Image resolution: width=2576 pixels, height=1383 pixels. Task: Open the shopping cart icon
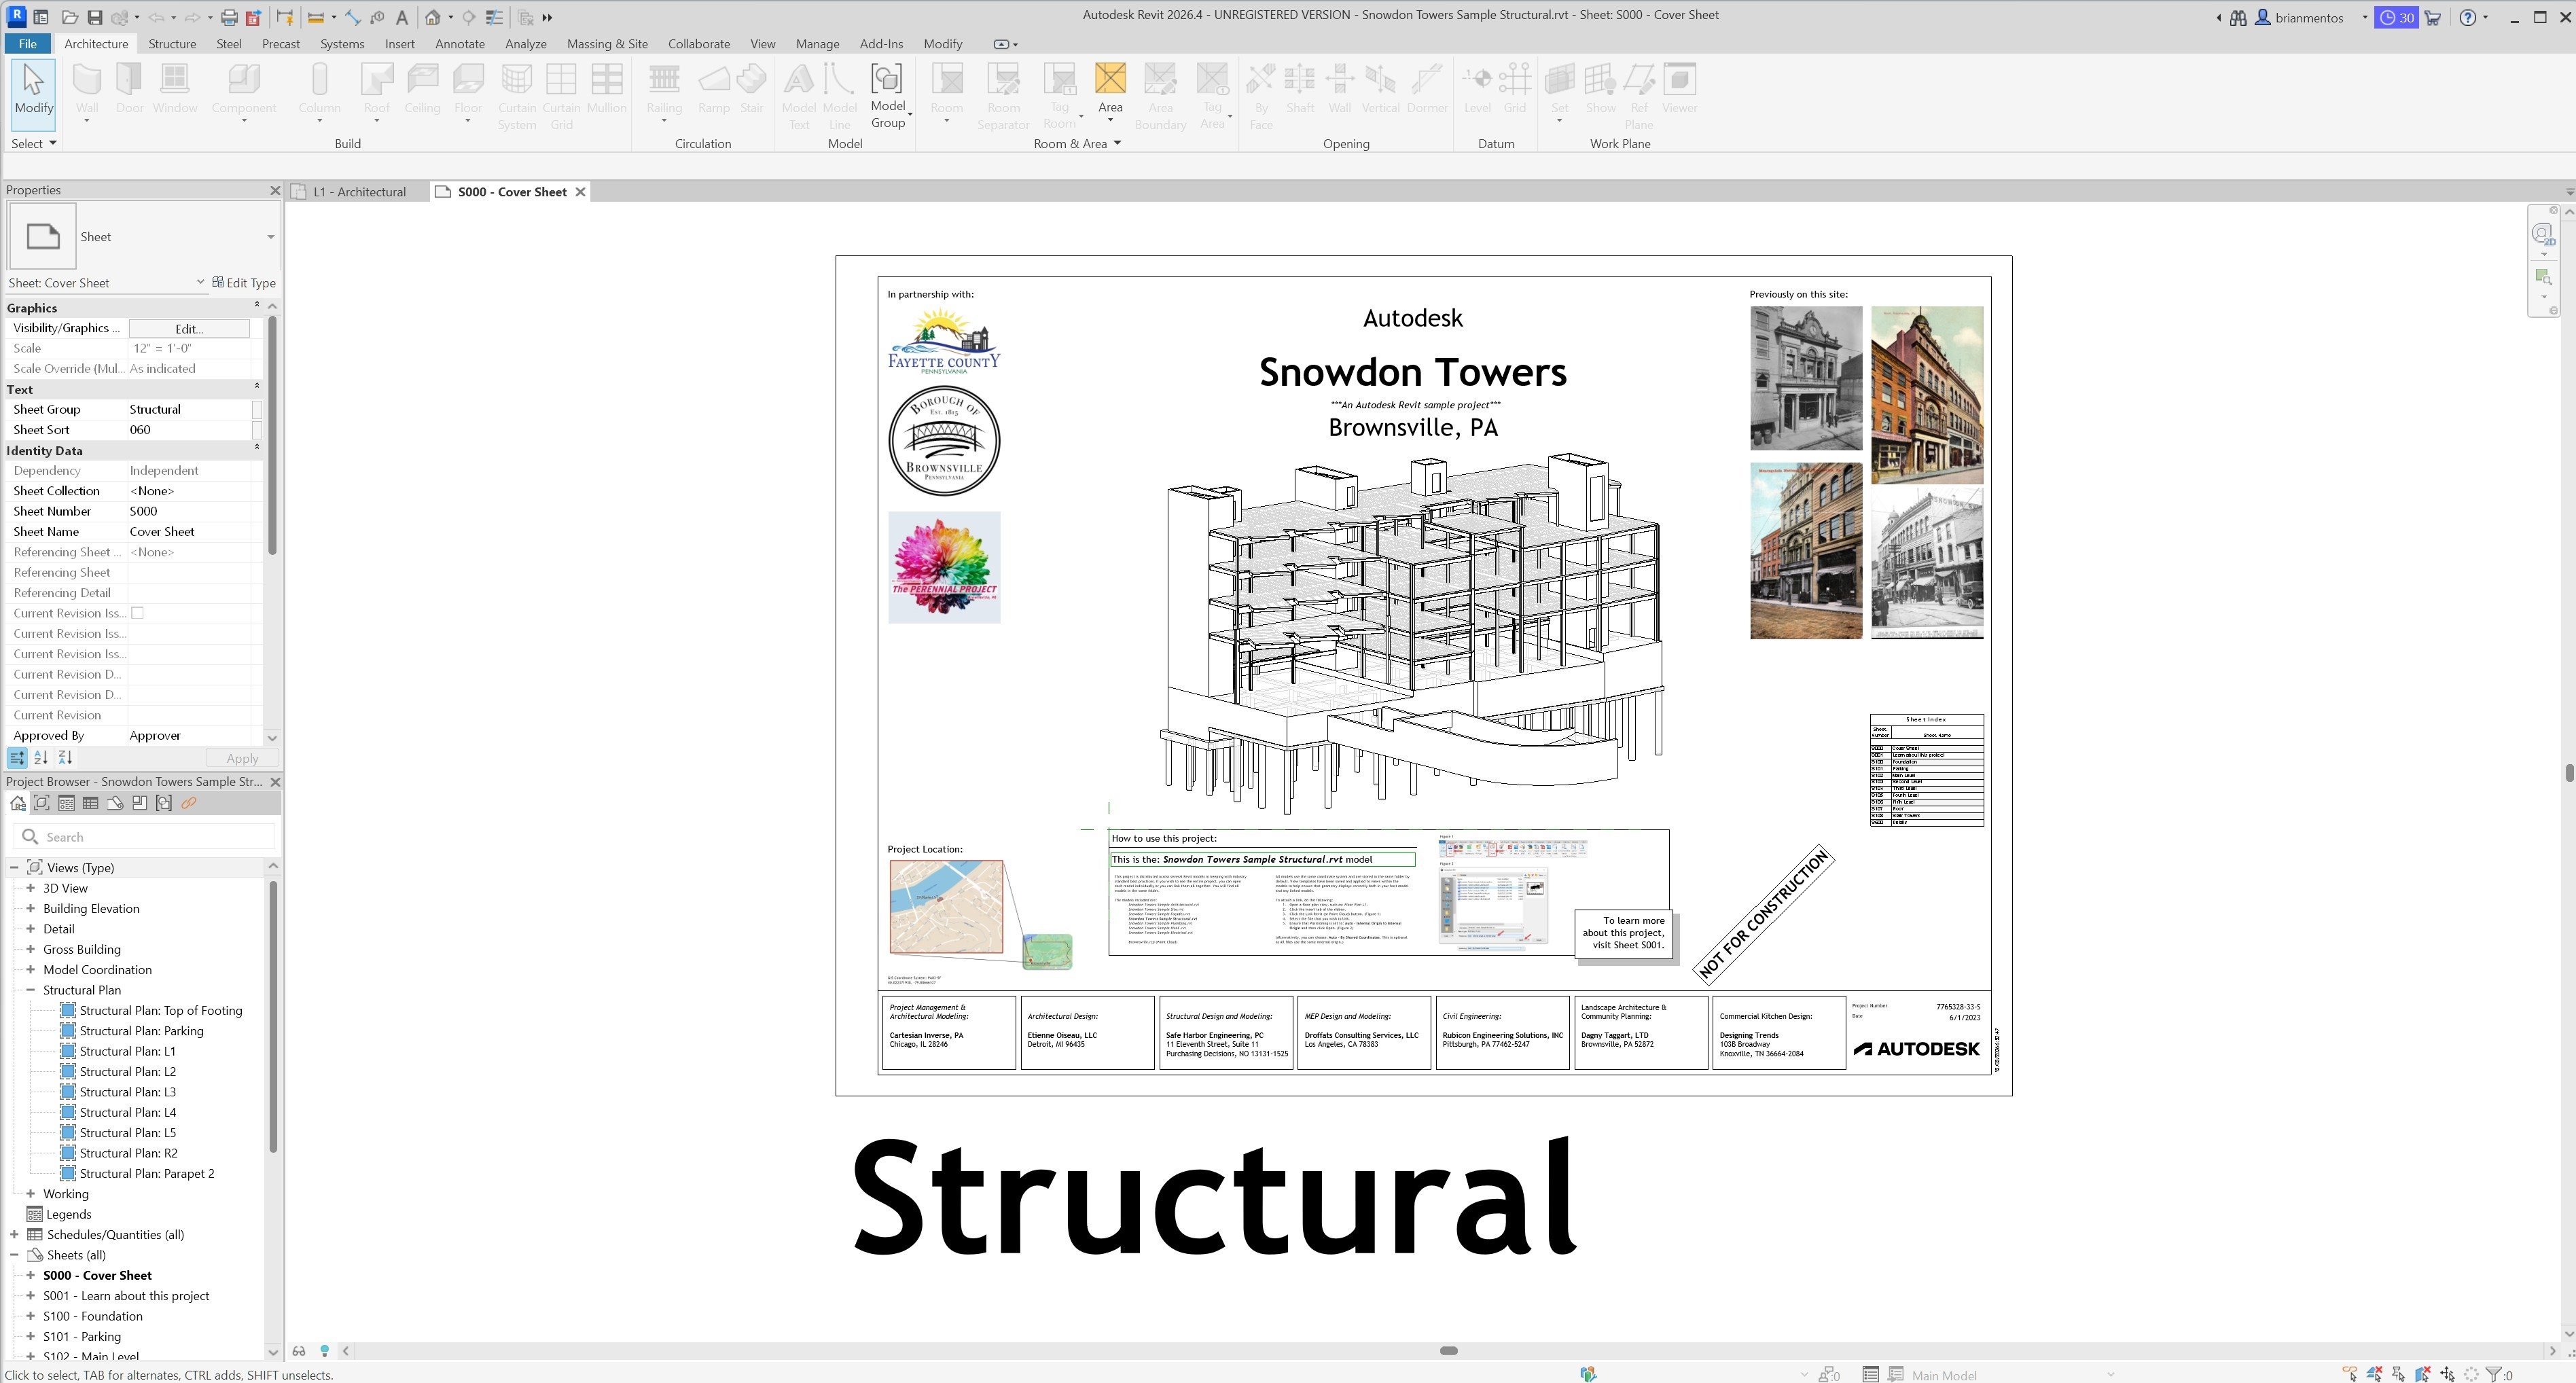point(2432,17)
